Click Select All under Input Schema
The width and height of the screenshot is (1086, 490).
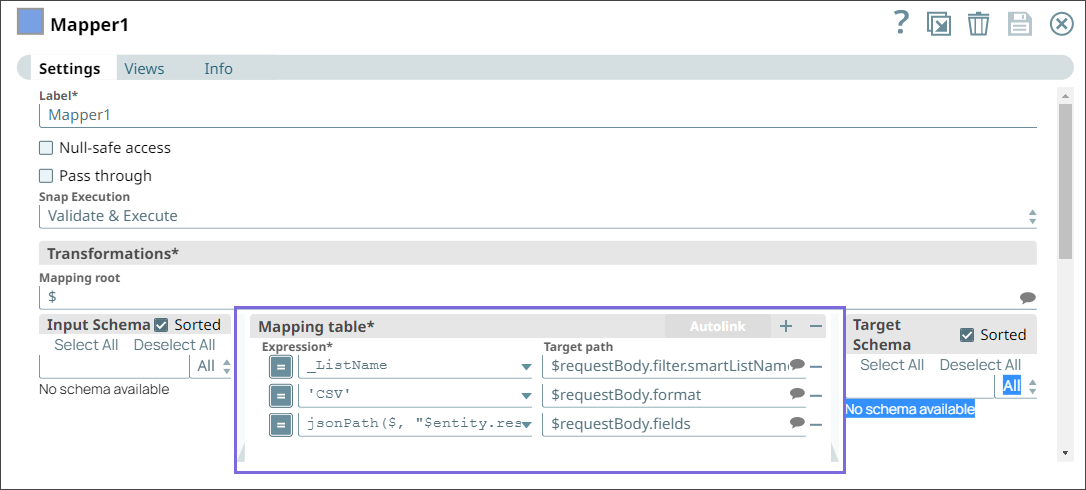[x=86, y=344]
